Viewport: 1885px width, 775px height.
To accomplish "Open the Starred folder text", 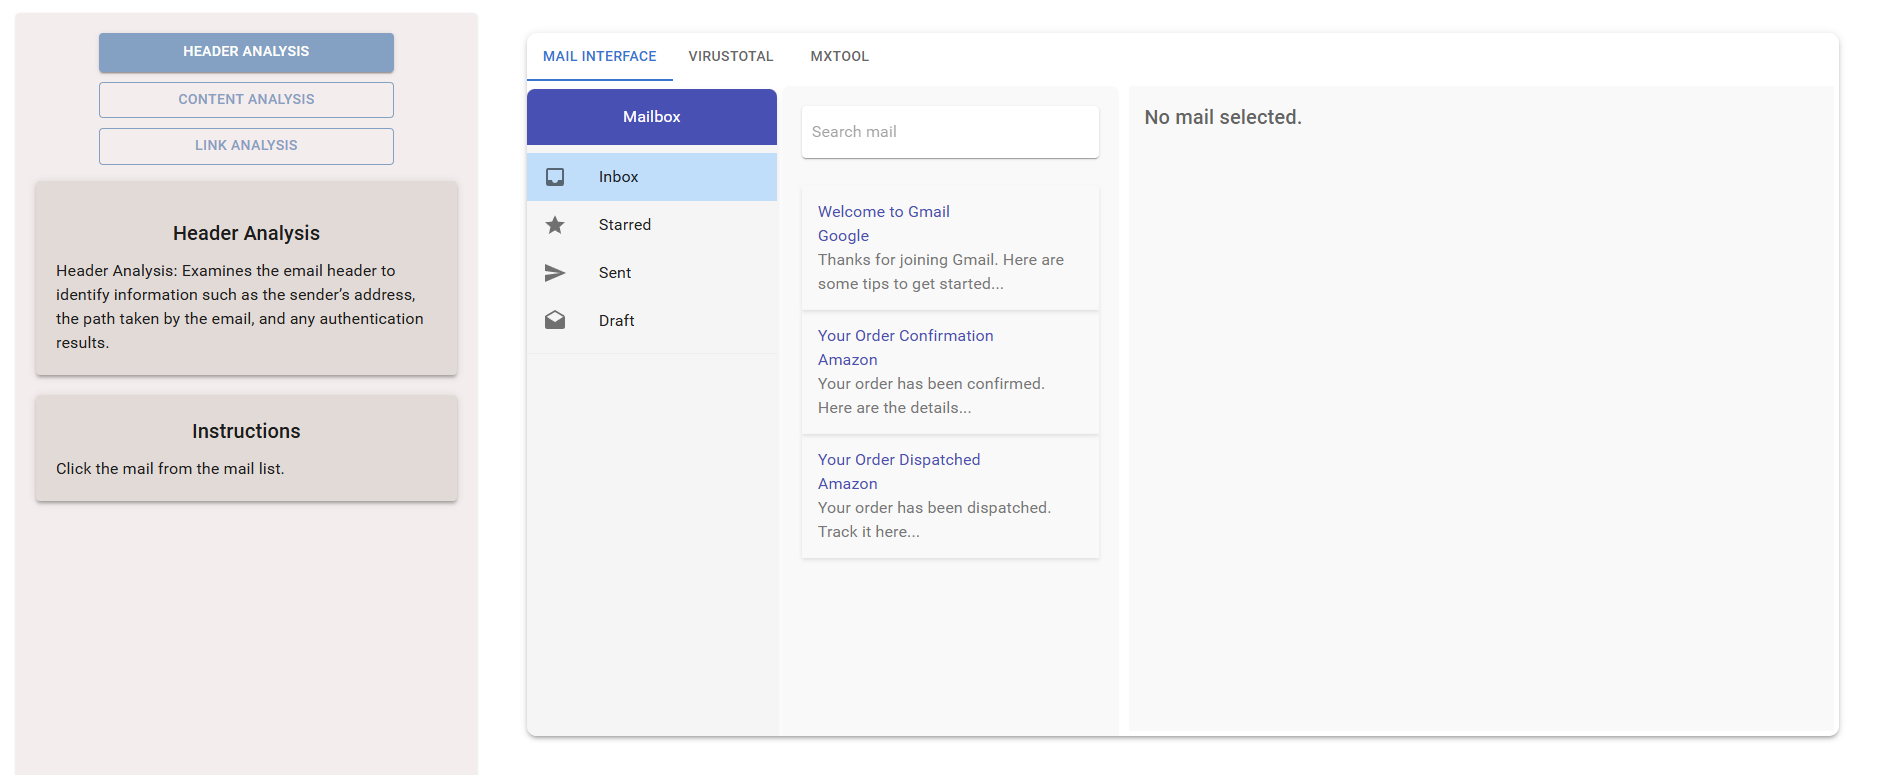I will (x=624, y=225).
